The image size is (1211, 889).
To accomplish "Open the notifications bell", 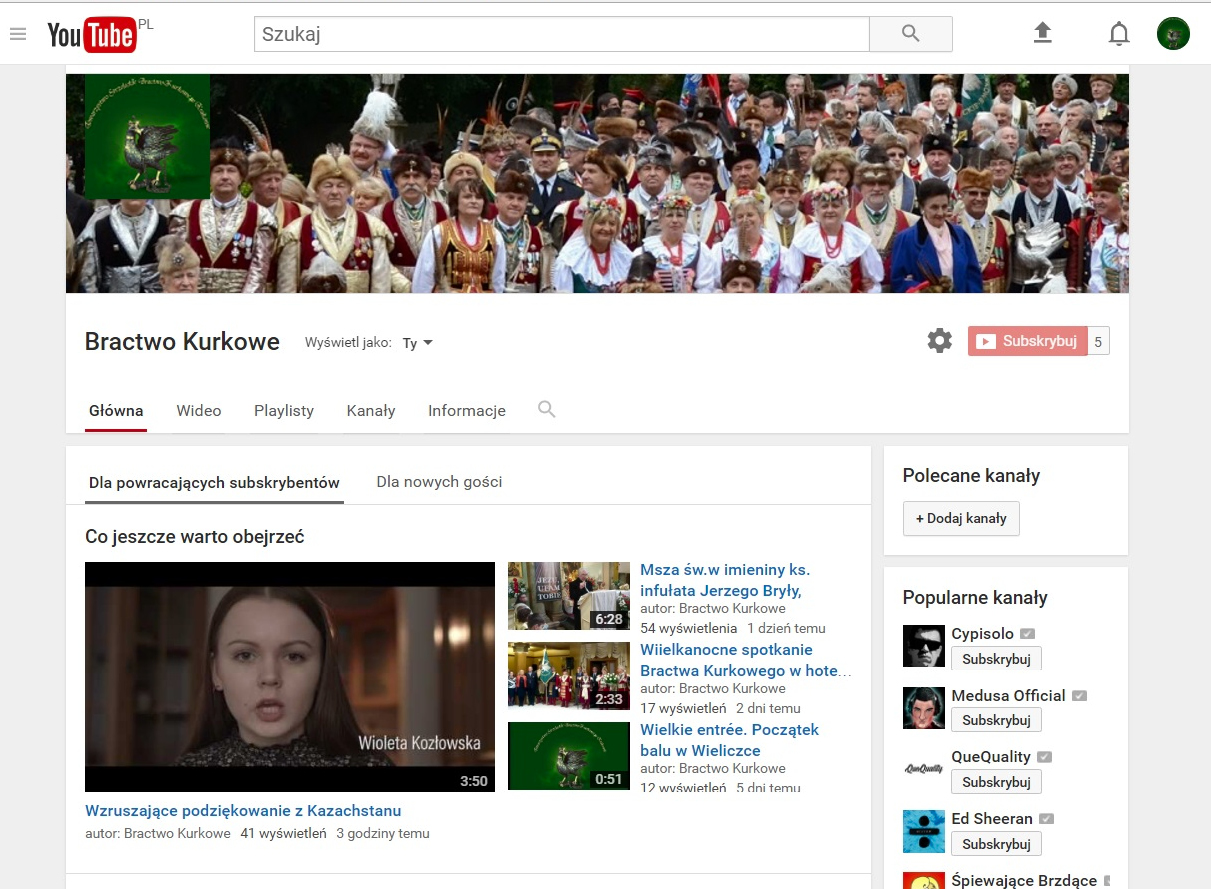I will 1119,34.
